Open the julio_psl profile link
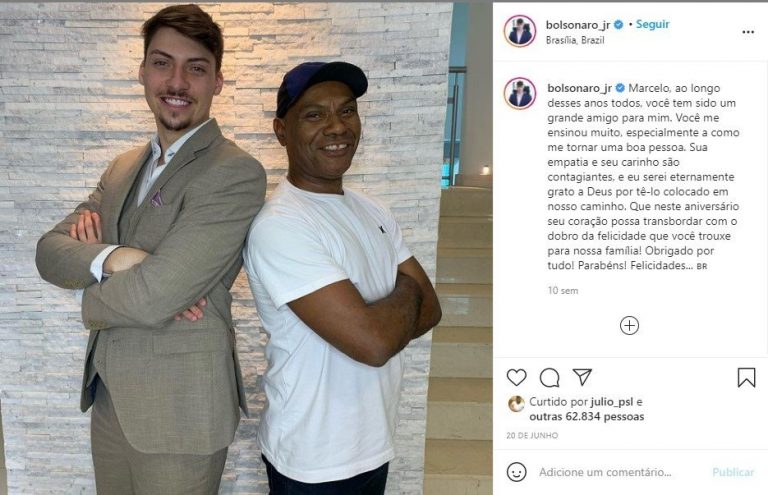 point(612,402)
